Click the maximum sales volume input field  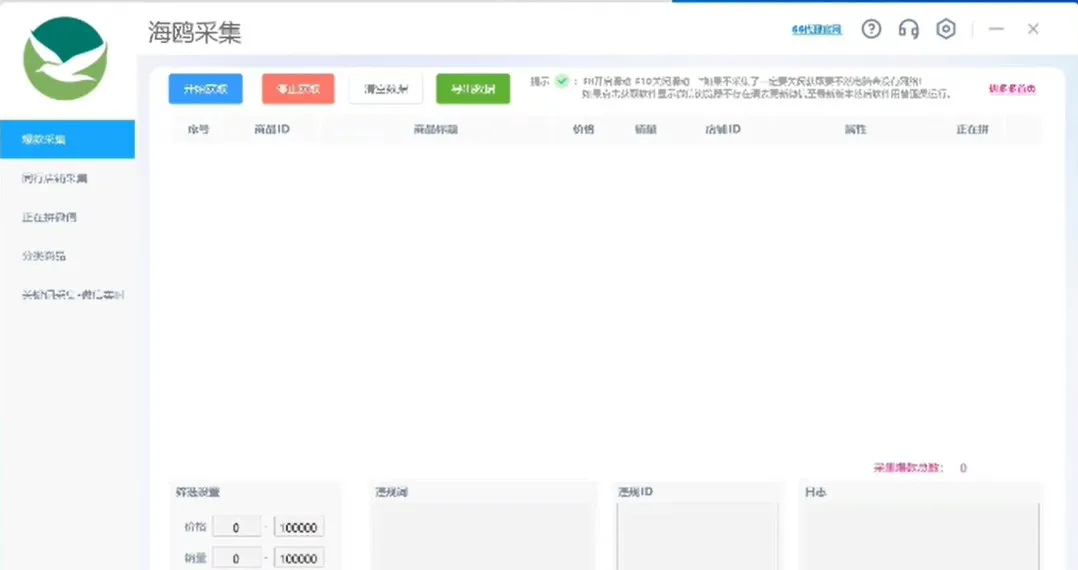point(299,558)
